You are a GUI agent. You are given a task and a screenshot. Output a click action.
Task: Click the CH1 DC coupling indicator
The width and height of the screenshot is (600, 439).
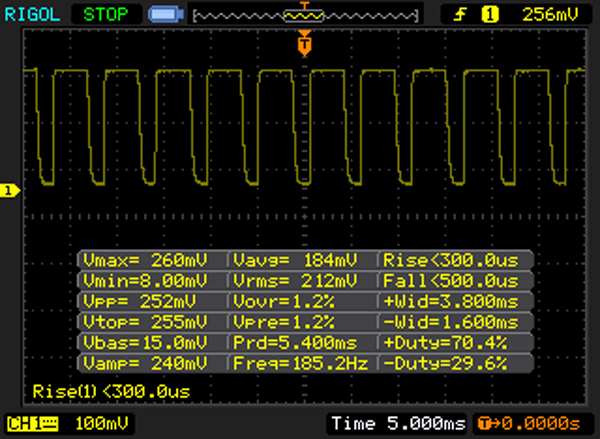pyautogui.click(x=33, y=424)
